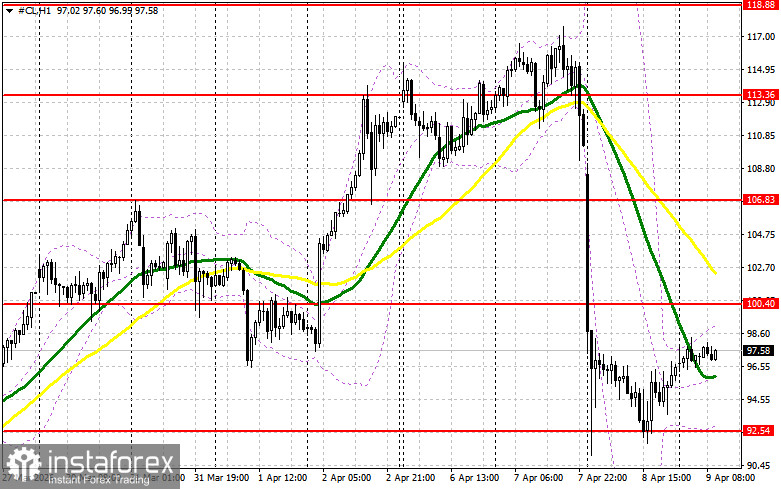
Task: Click the 7 Apr 06:00 time label
Action: [x=538, y=478]
